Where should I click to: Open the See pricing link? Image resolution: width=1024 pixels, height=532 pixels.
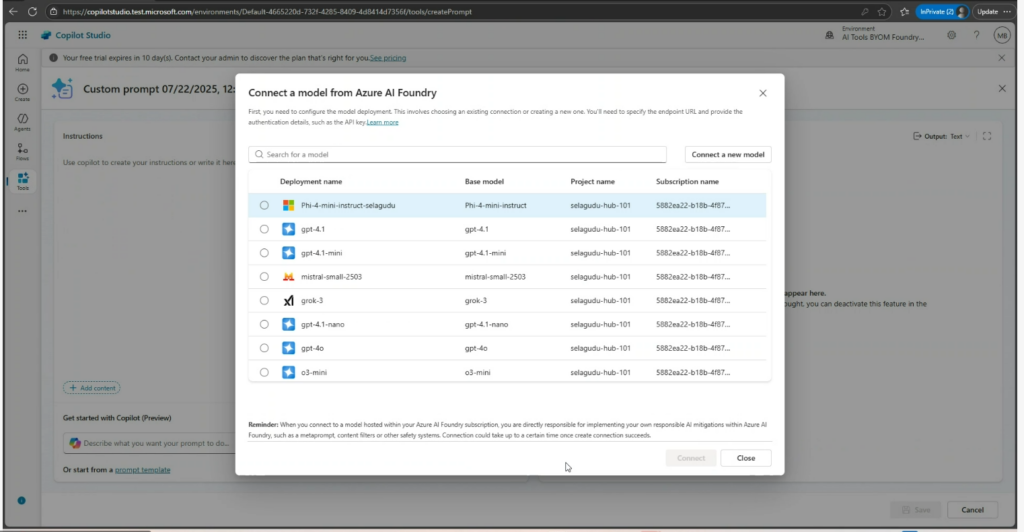(x=388, y=57)
